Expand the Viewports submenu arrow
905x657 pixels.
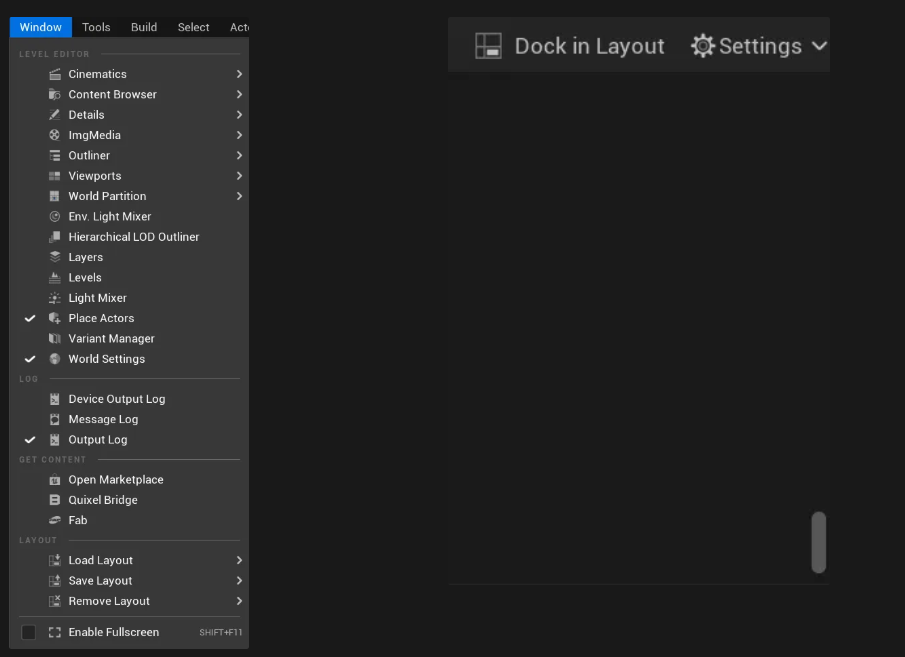239,176
